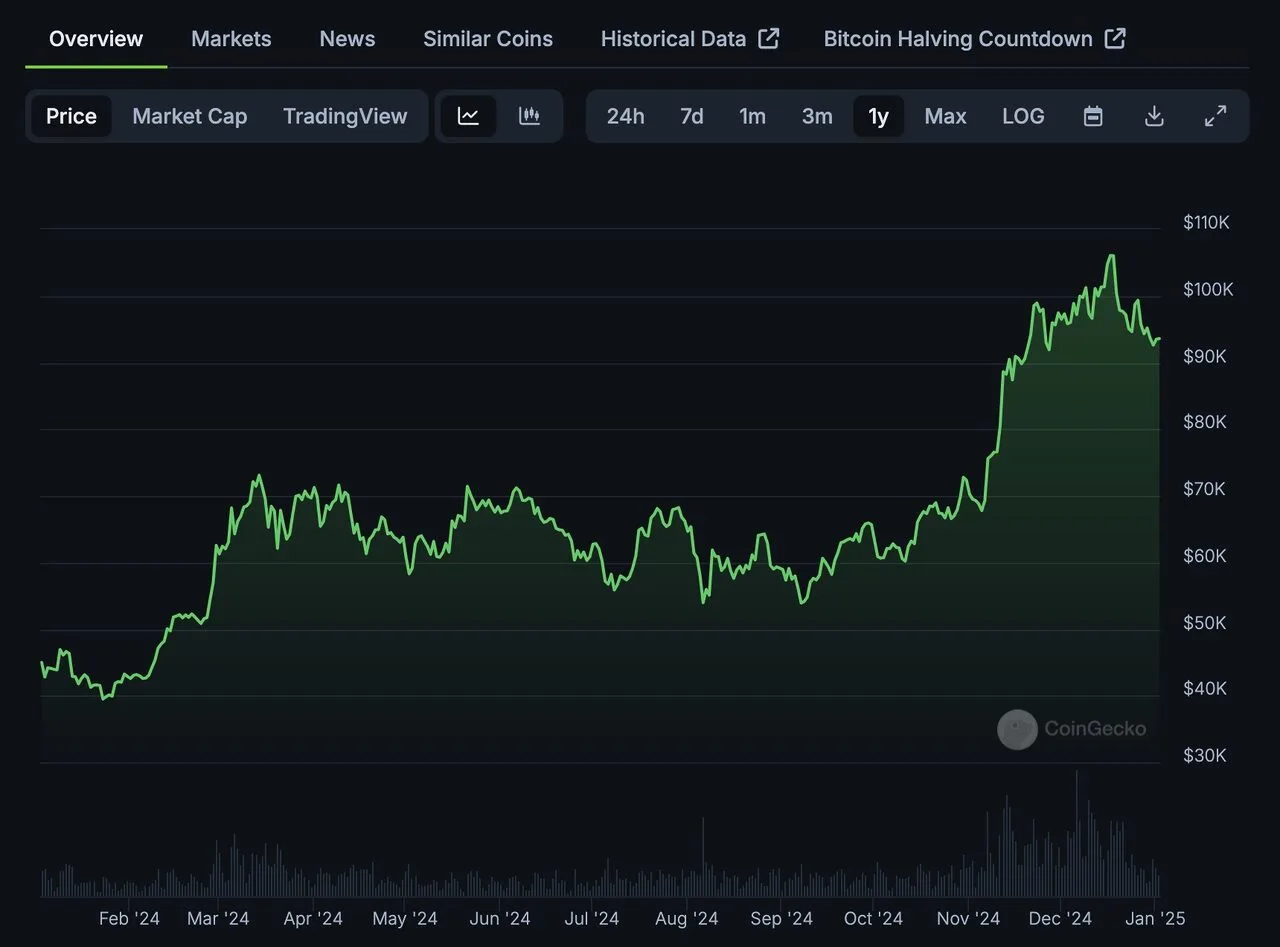Select the 24h time range
1280x947 pixels.
tap(625, 116)
